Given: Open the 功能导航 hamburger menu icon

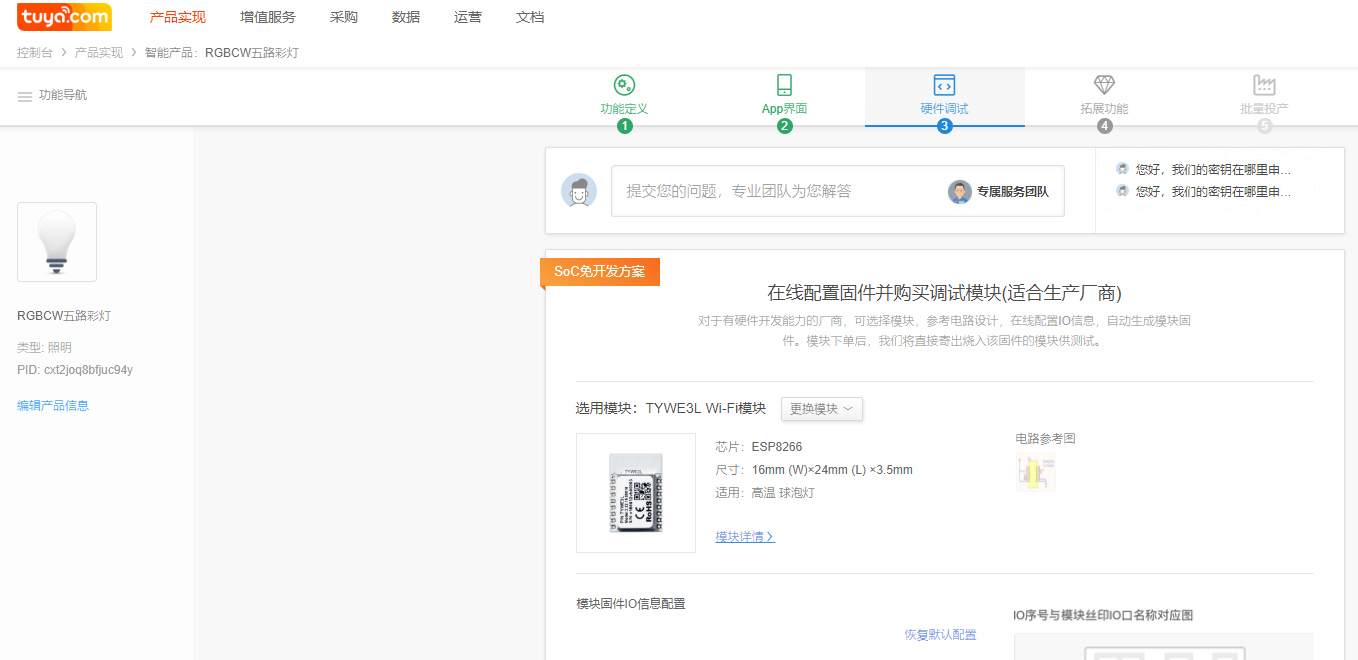Looking at the screenshot, I should coord(25,96).
